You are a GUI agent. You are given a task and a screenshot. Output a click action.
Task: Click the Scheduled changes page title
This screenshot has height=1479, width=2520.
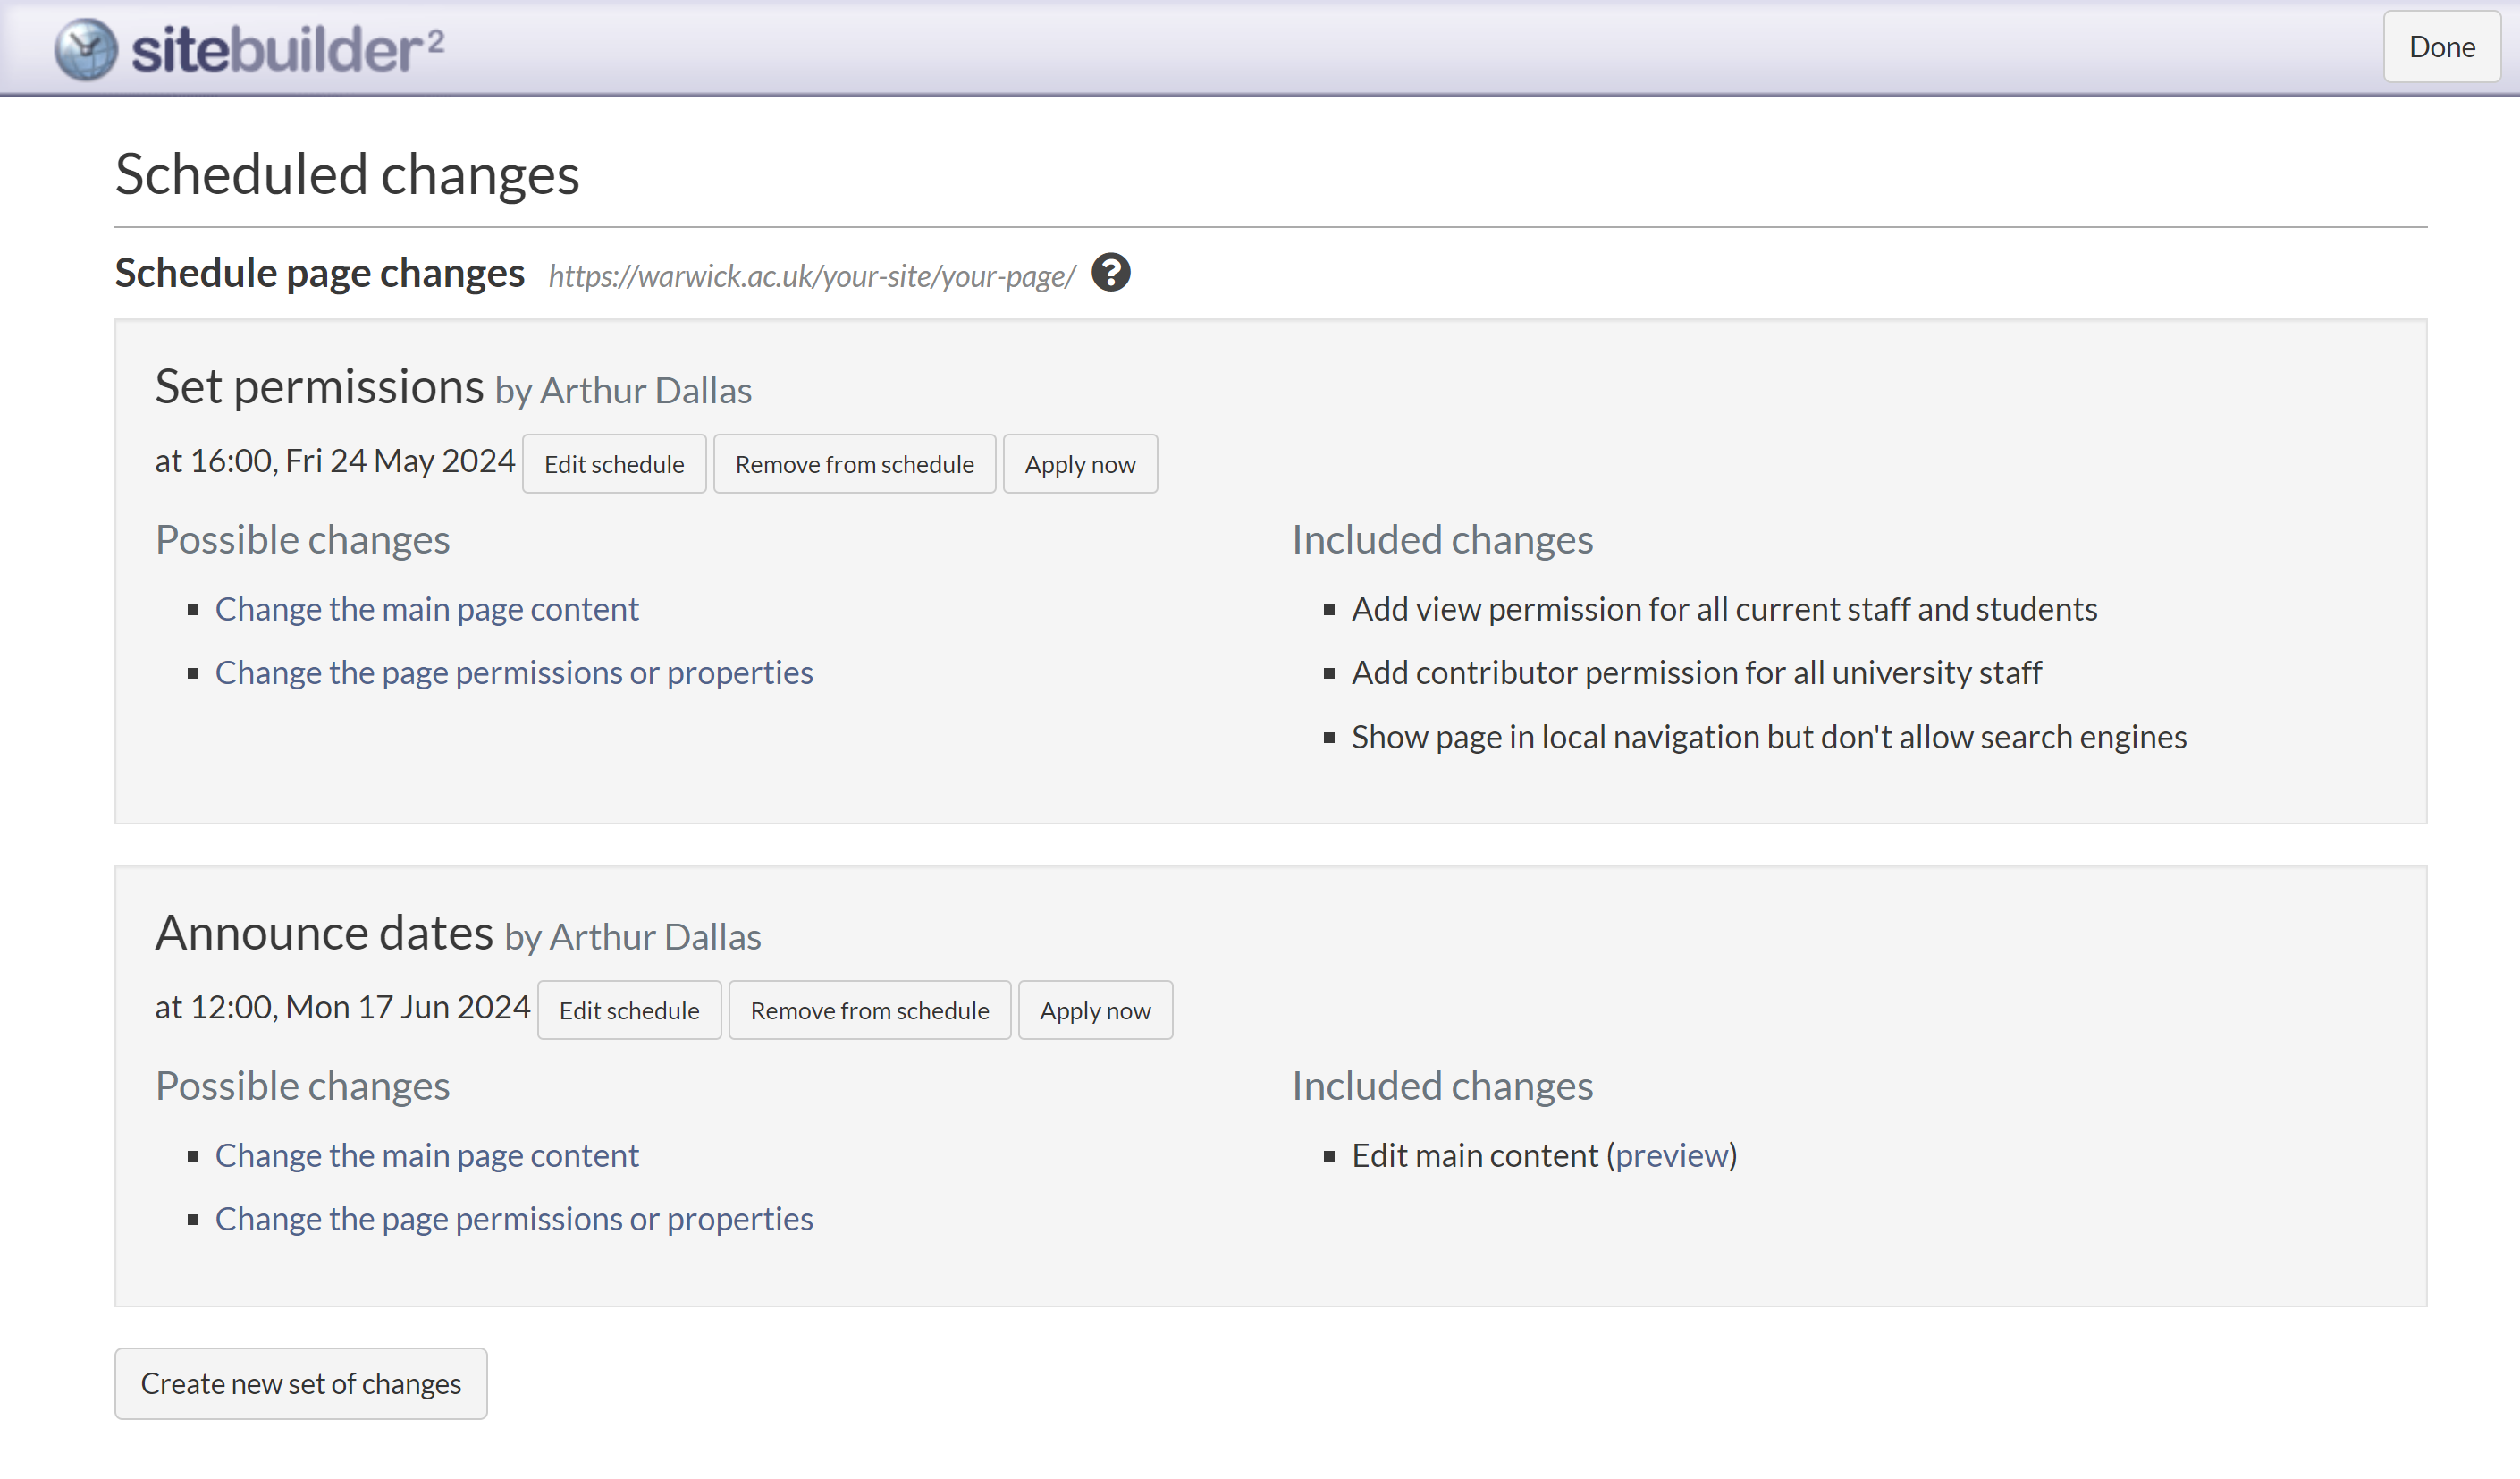click(x=347, y=175)
